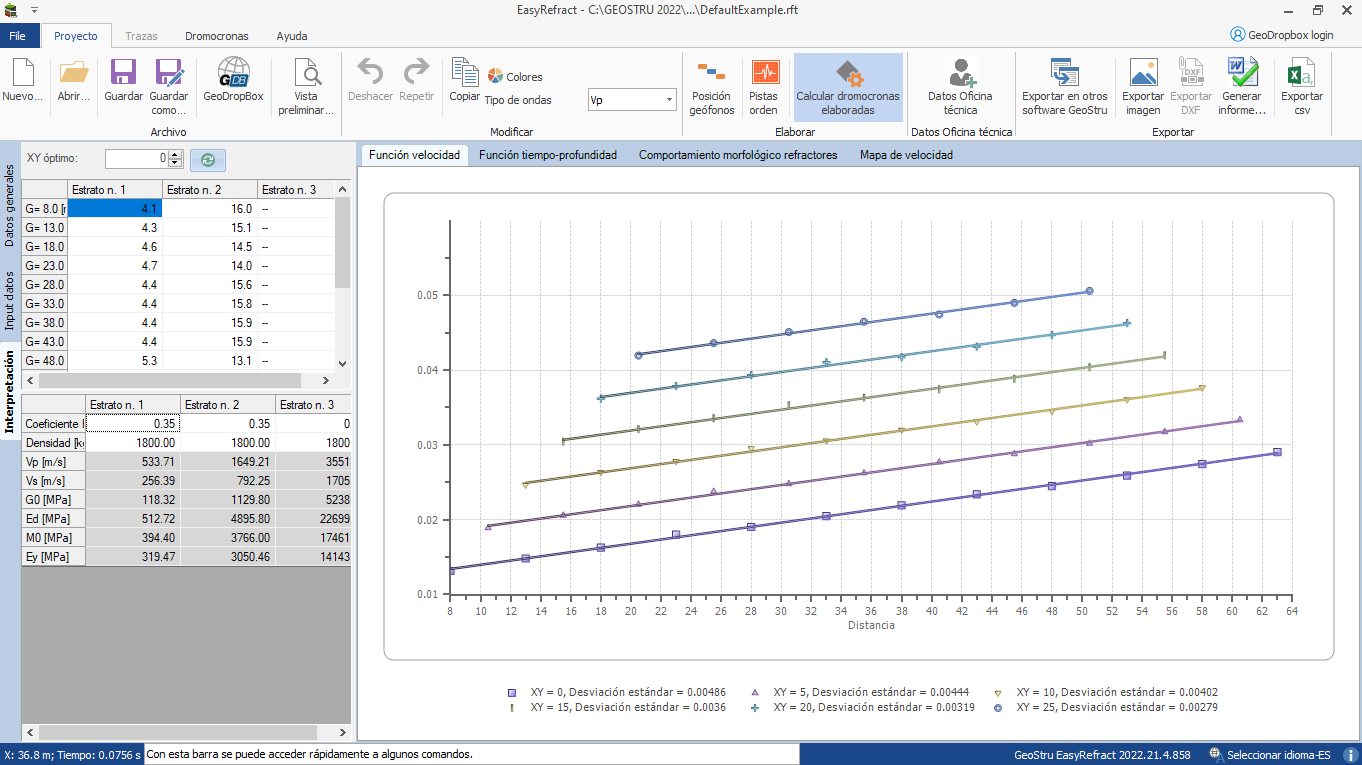
Task: Click GeoDropbox login link
Action: click(1282, 34)
